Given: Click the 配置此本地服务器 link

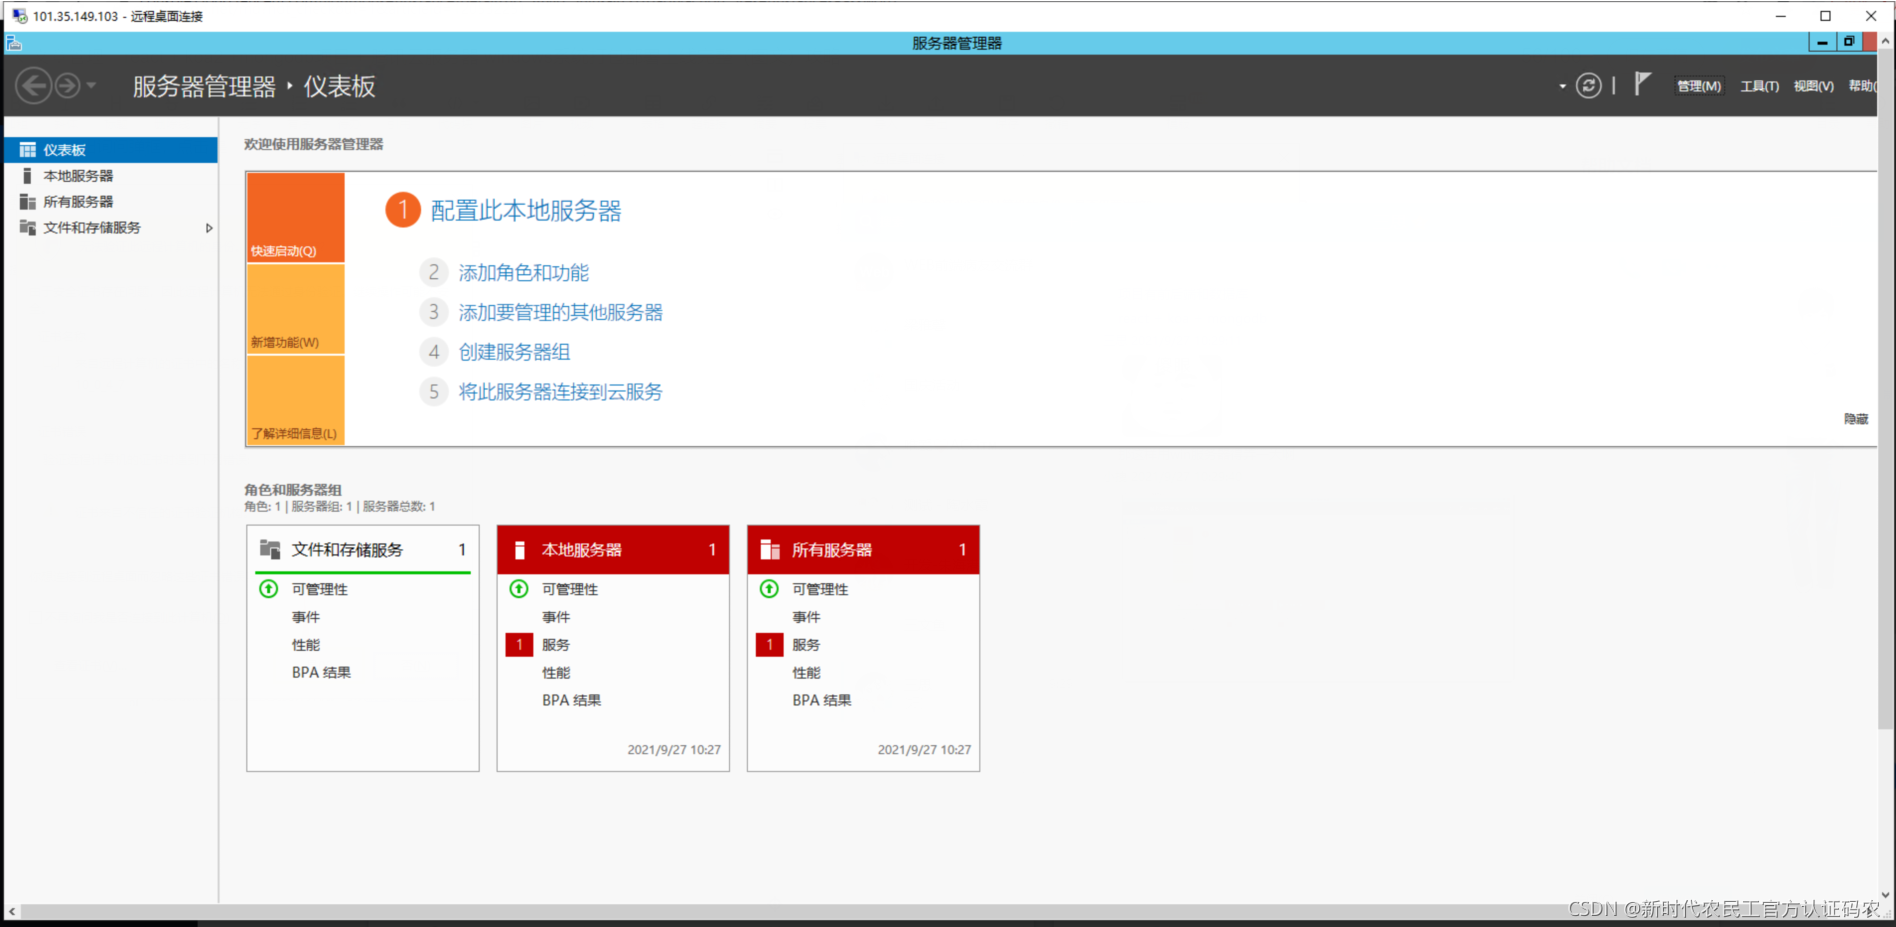Looking at the screenshot, I should [526, 211].
